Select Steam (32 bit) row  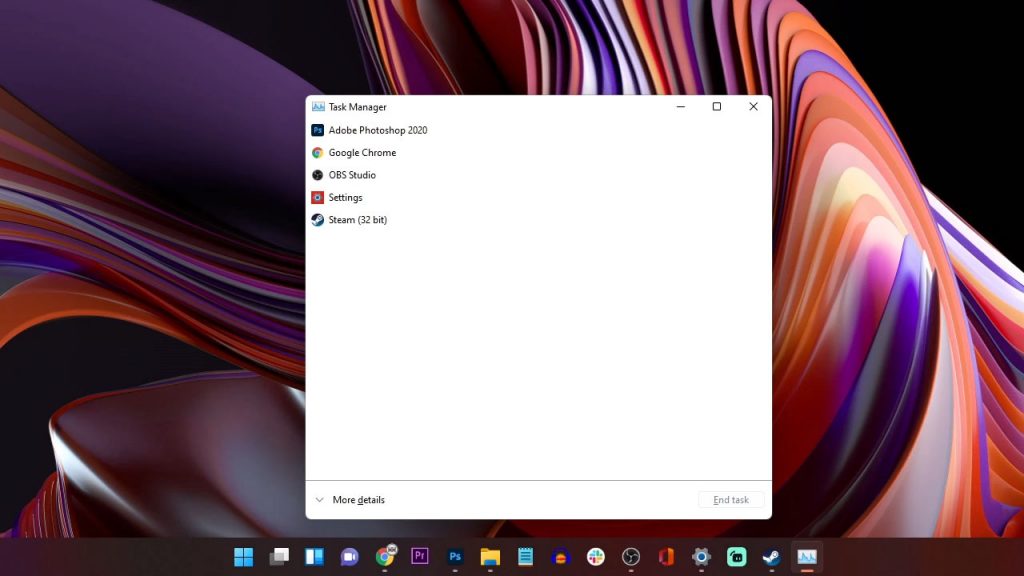pos(539,219)
